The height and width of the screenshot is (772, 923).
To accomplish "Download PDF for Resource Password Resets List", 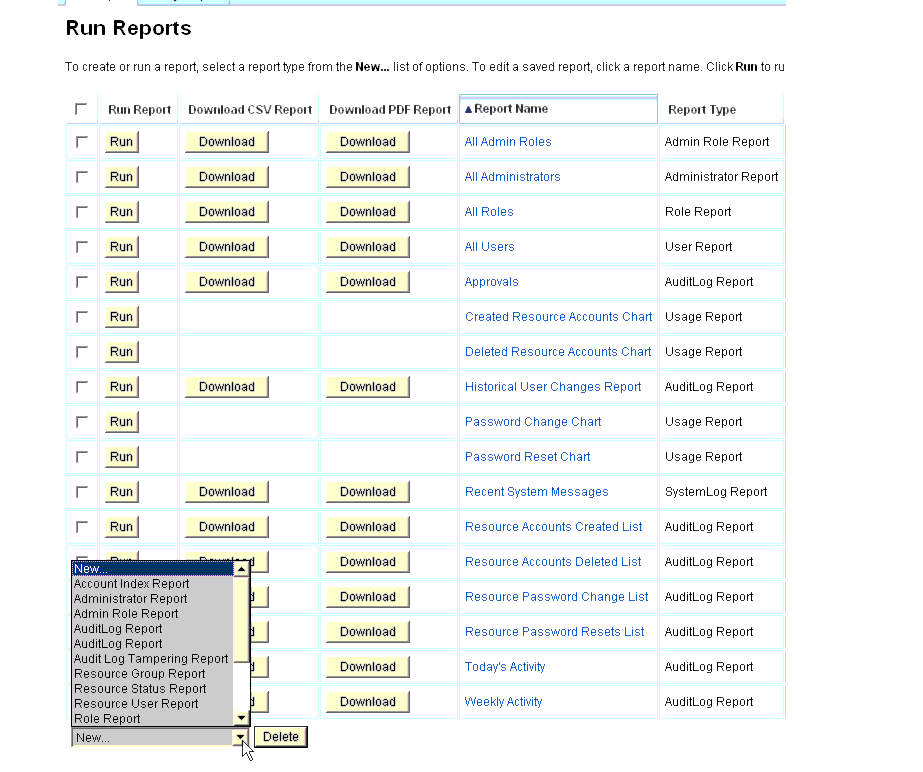I will click(x=368, y=632).
